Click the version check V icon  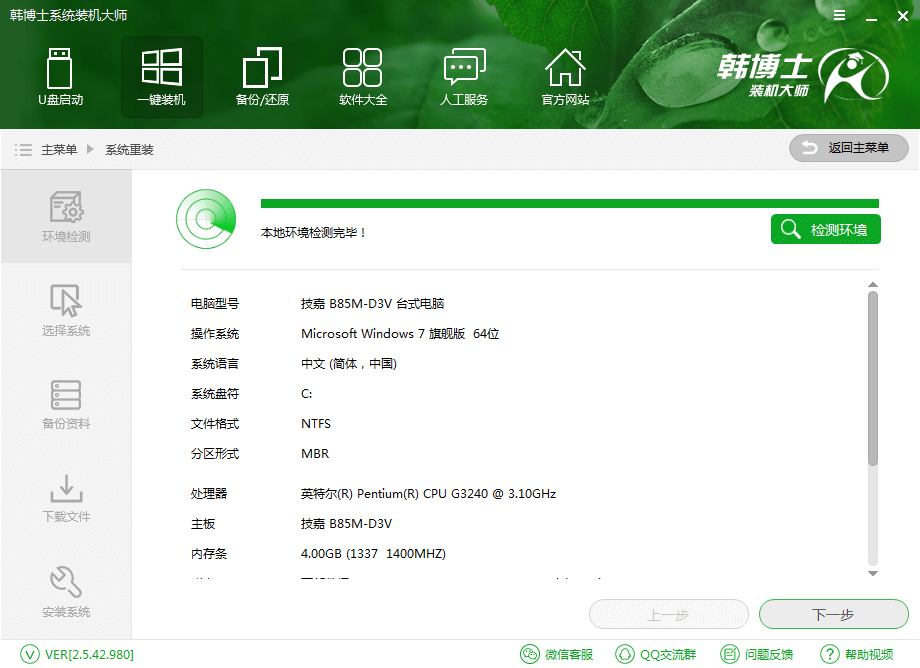pos(30,655)
